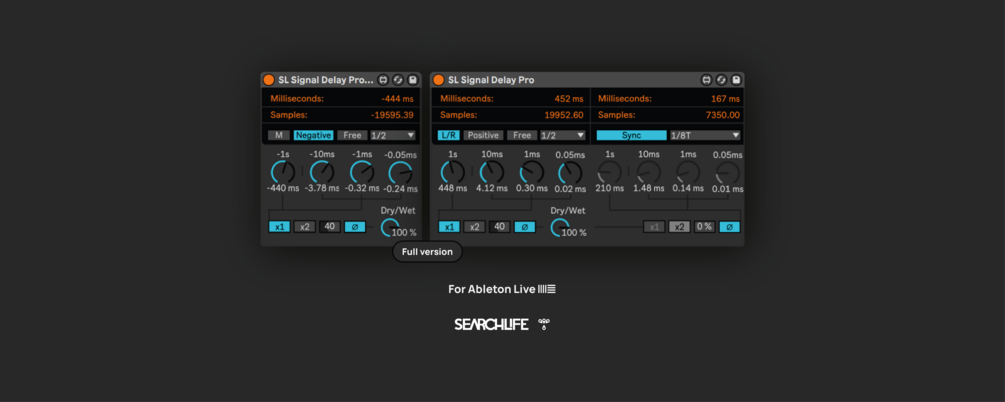Image resolution: width=1005 pixels, height=402 pixels.
Task: Toggle the phase invert ø button beside the 452 ms channel's 40 field
Action: click(525, 227)
